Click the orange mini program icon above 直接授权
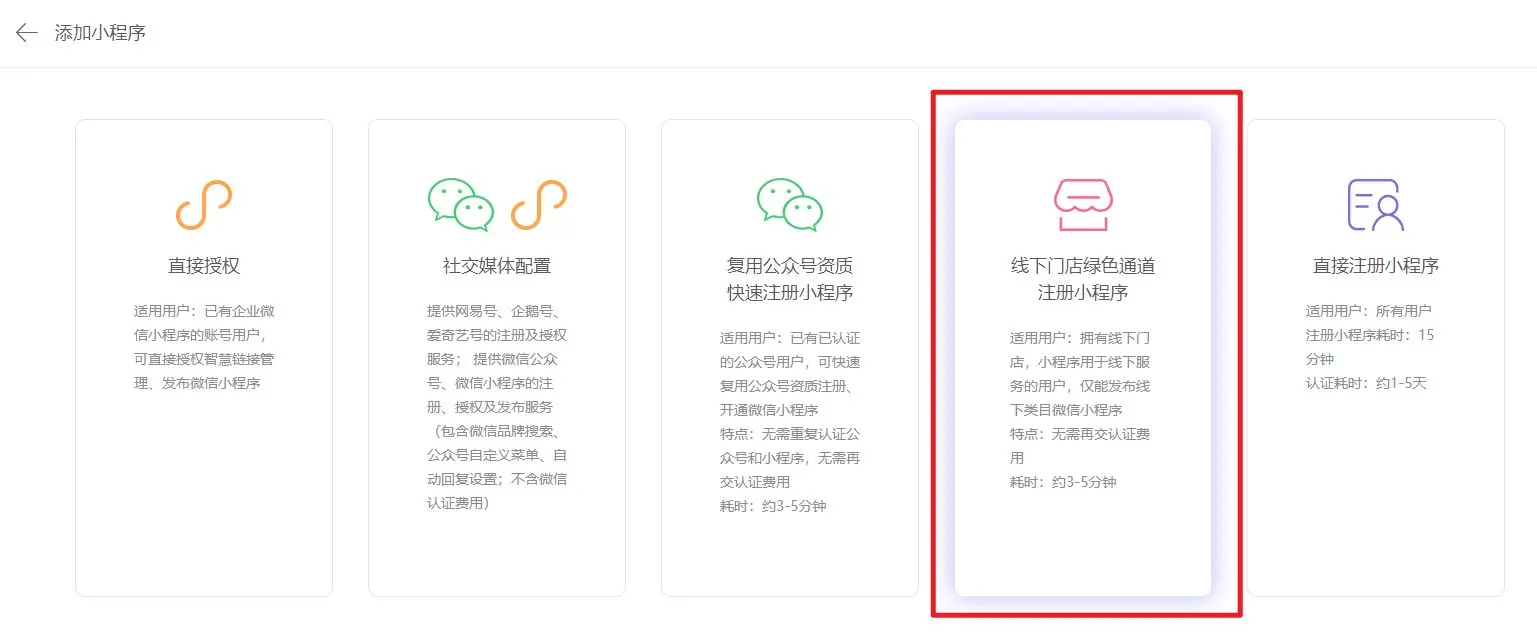Viewport: 1537px width, 634px height. (204, 205)
